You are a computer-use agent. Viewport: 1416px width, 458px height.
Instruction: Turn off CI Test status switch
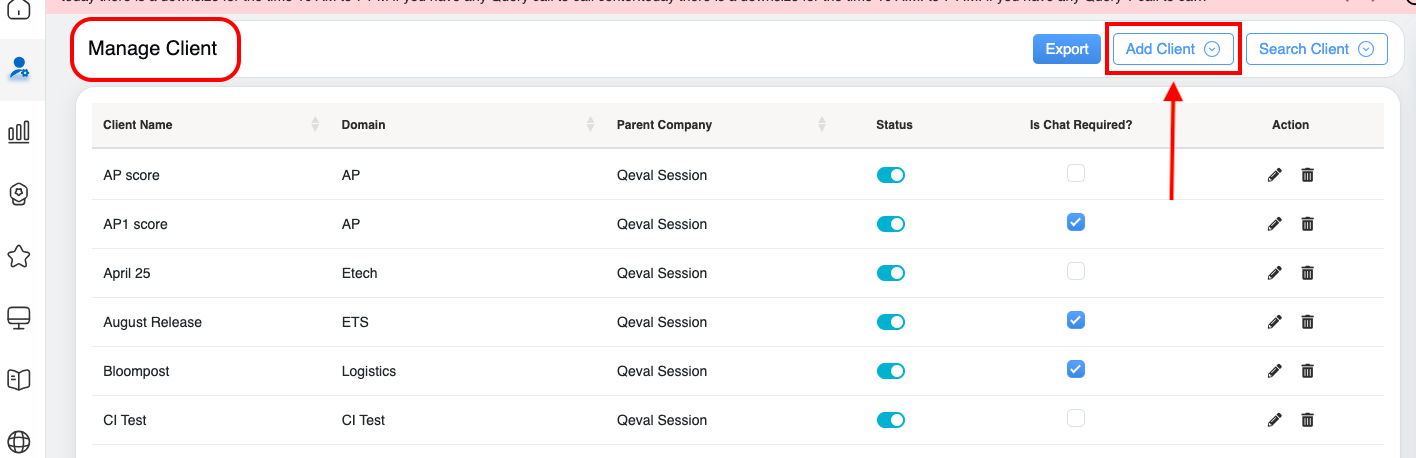coord(890,420)
